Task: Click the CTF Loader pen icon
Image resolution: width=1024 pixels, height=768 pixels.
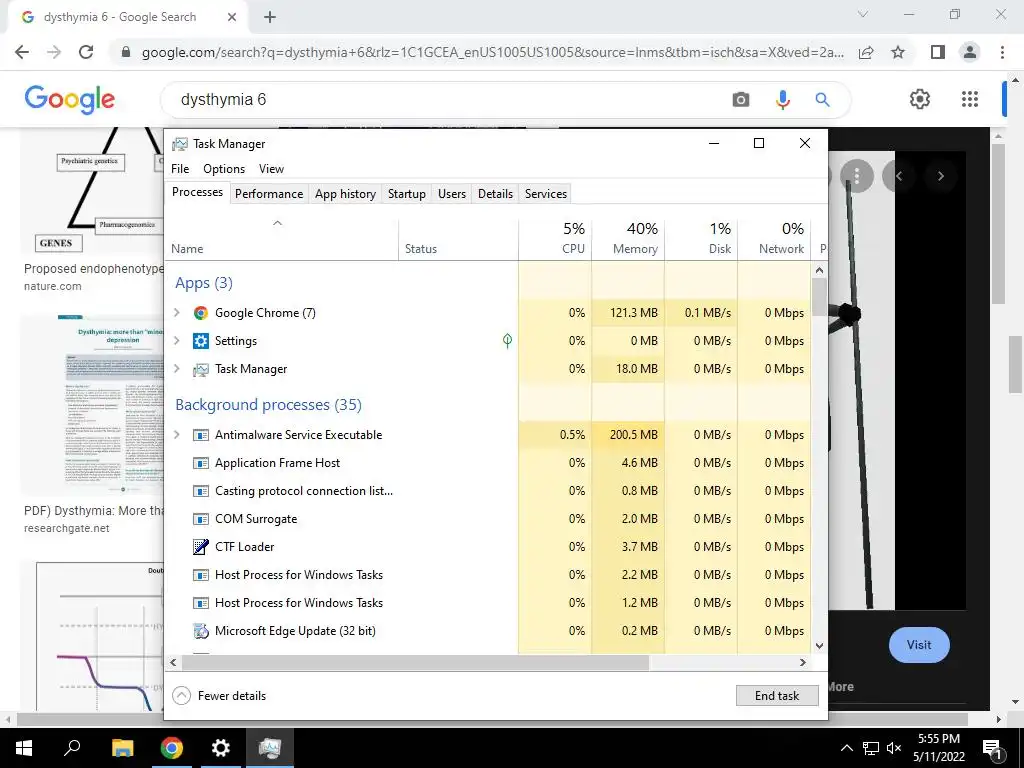Action: (x=200, y=547)
